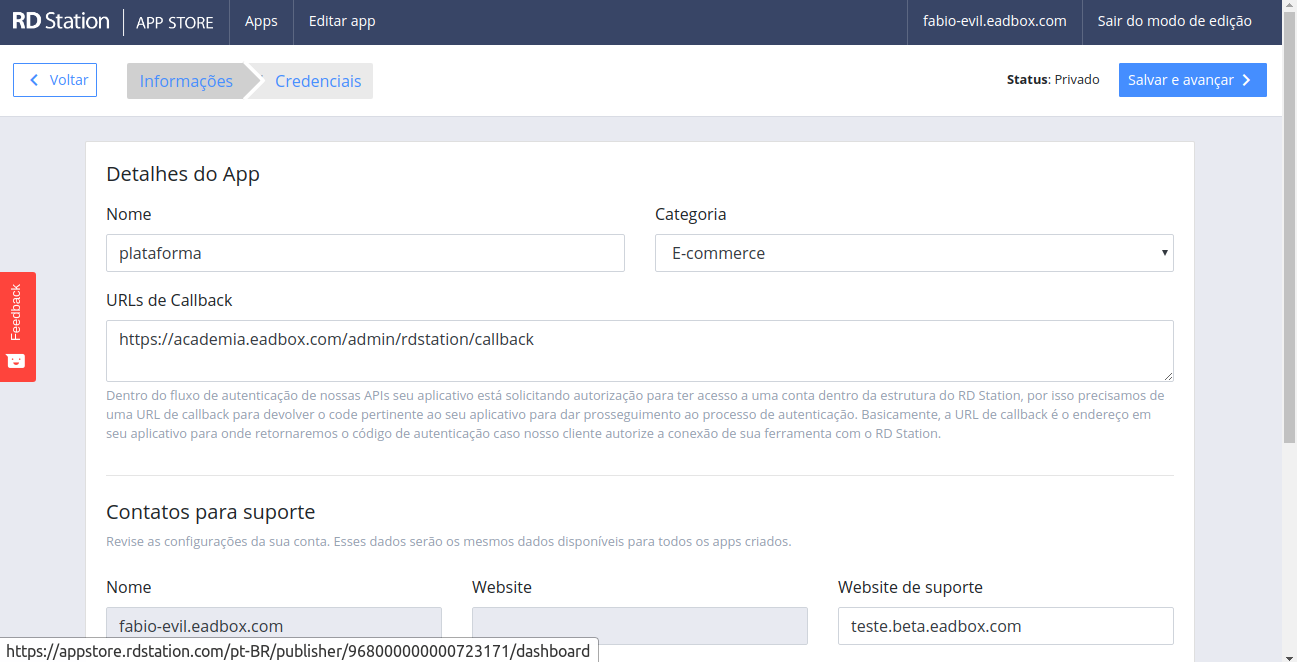Image resolution: width=1297 pixels, height=662 pixels.
Task: Click the Contatos para suporte heading
Action: click(211, 512)
